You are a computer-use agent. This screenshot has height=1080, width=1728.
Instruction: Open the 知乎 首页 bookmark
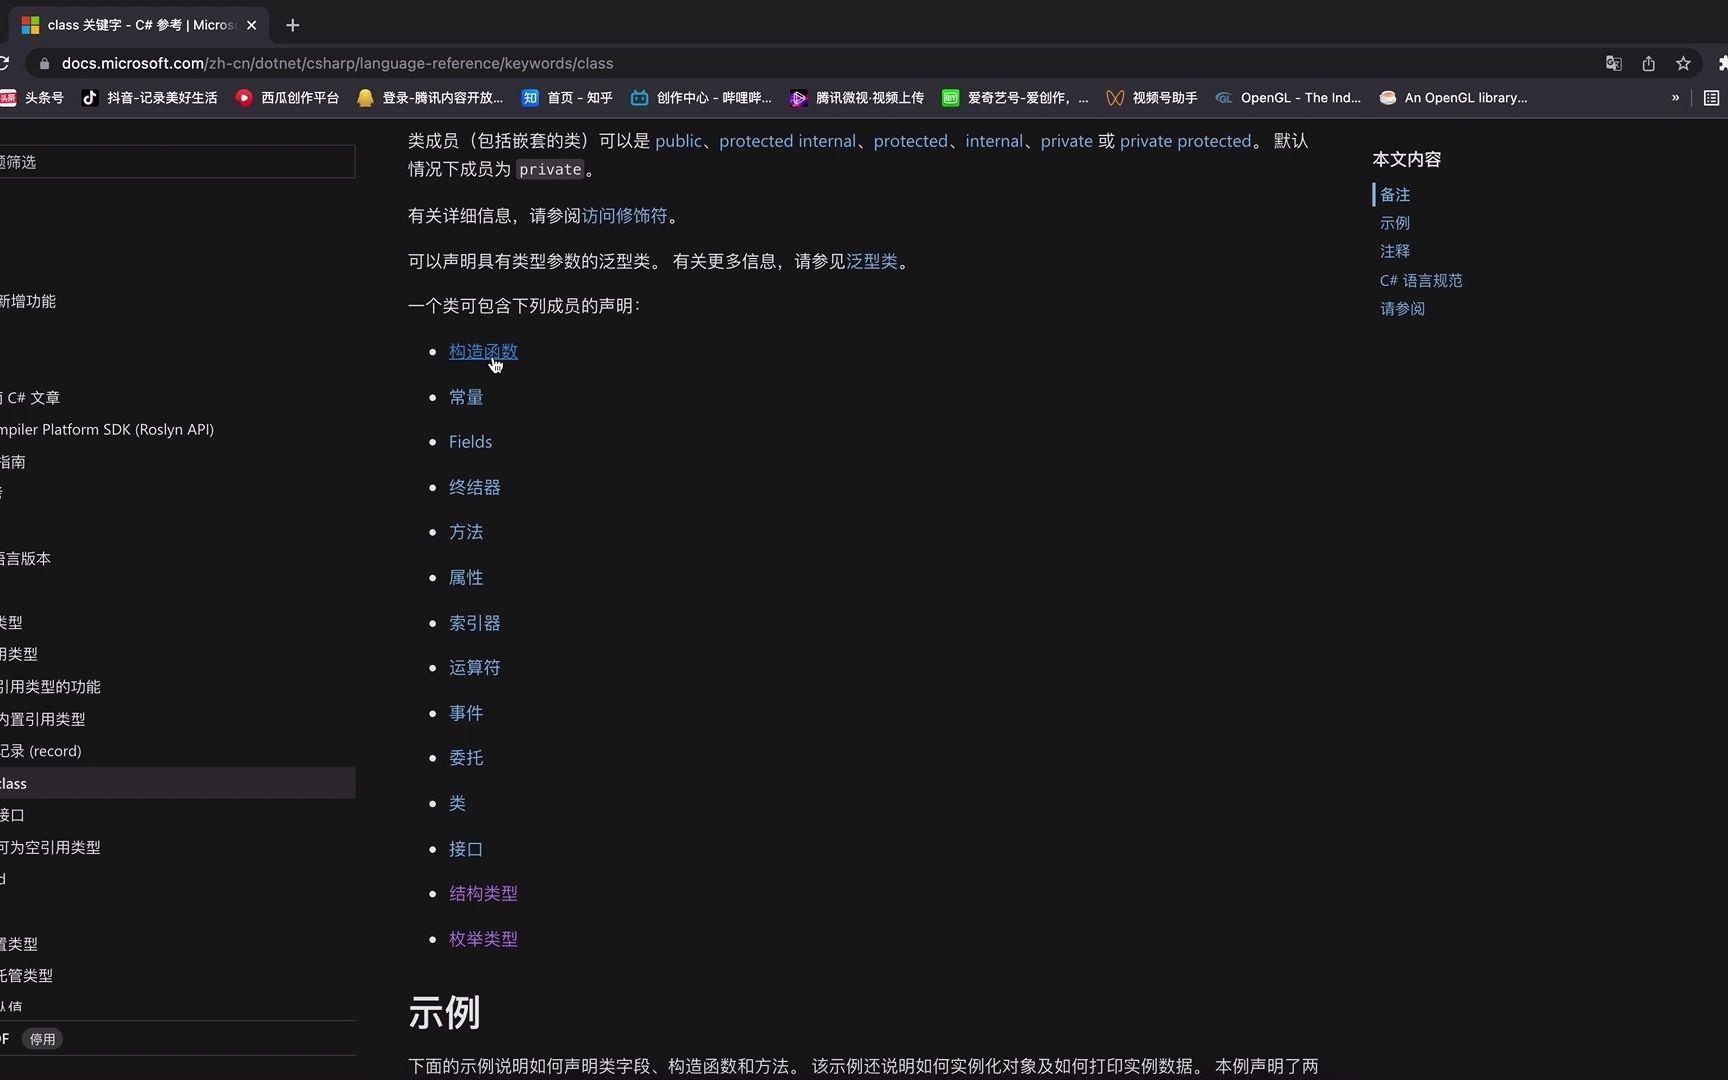pyautogui.click(x=566, y=97)
